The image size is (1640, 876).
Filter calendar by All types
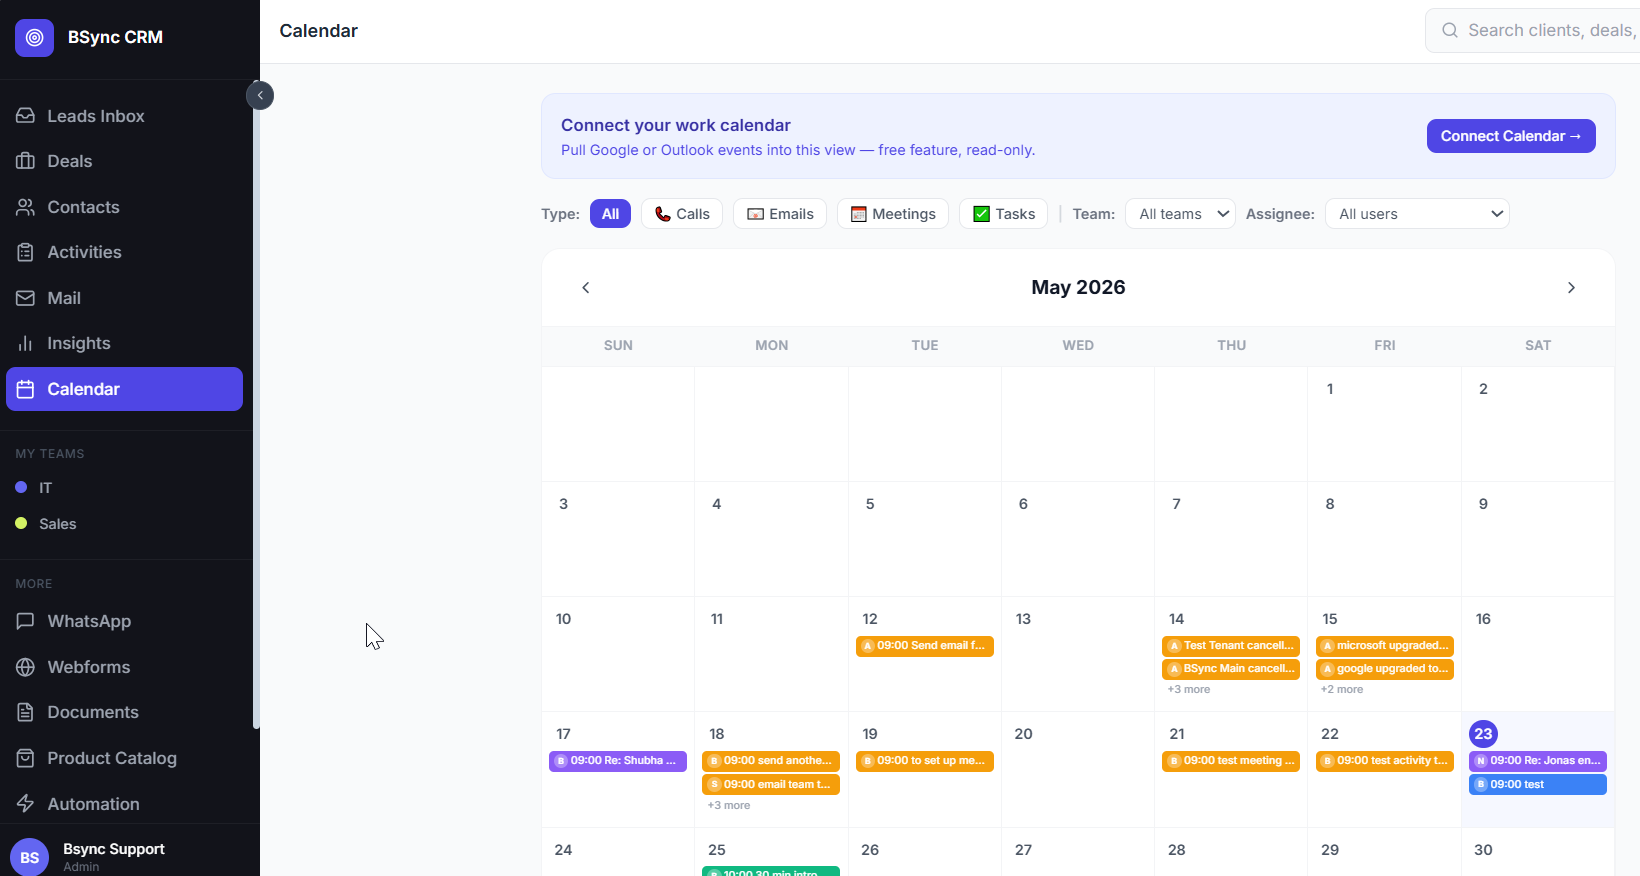pos(610,214)
